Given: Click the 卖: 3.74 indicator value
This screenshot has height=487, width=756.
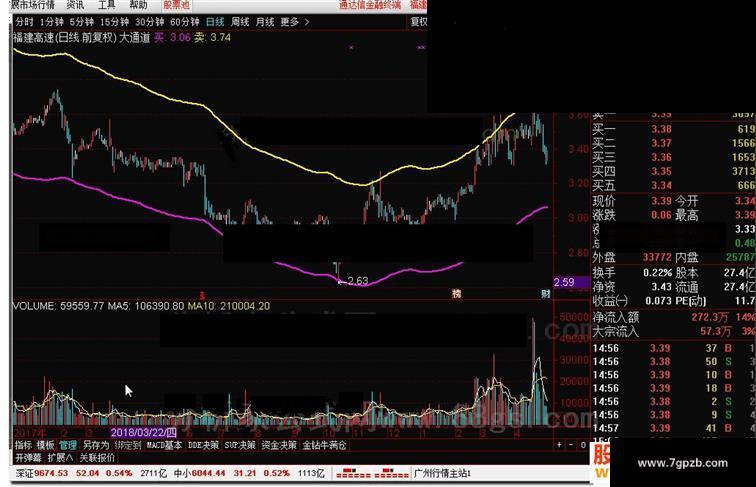Looking at the screenshot, I should (x=212, y=38).
